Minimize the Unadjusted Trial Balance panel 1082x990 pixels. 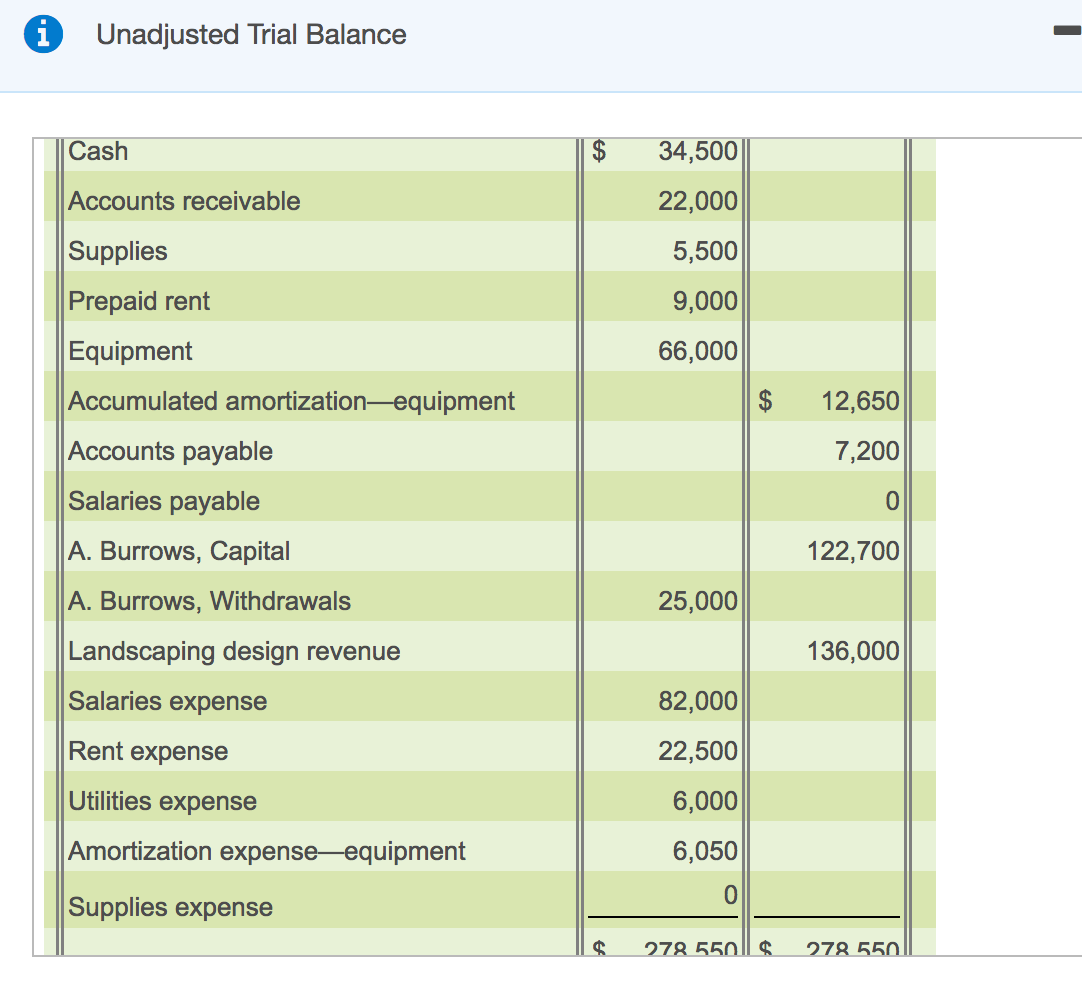click(x=1067, y=30)
